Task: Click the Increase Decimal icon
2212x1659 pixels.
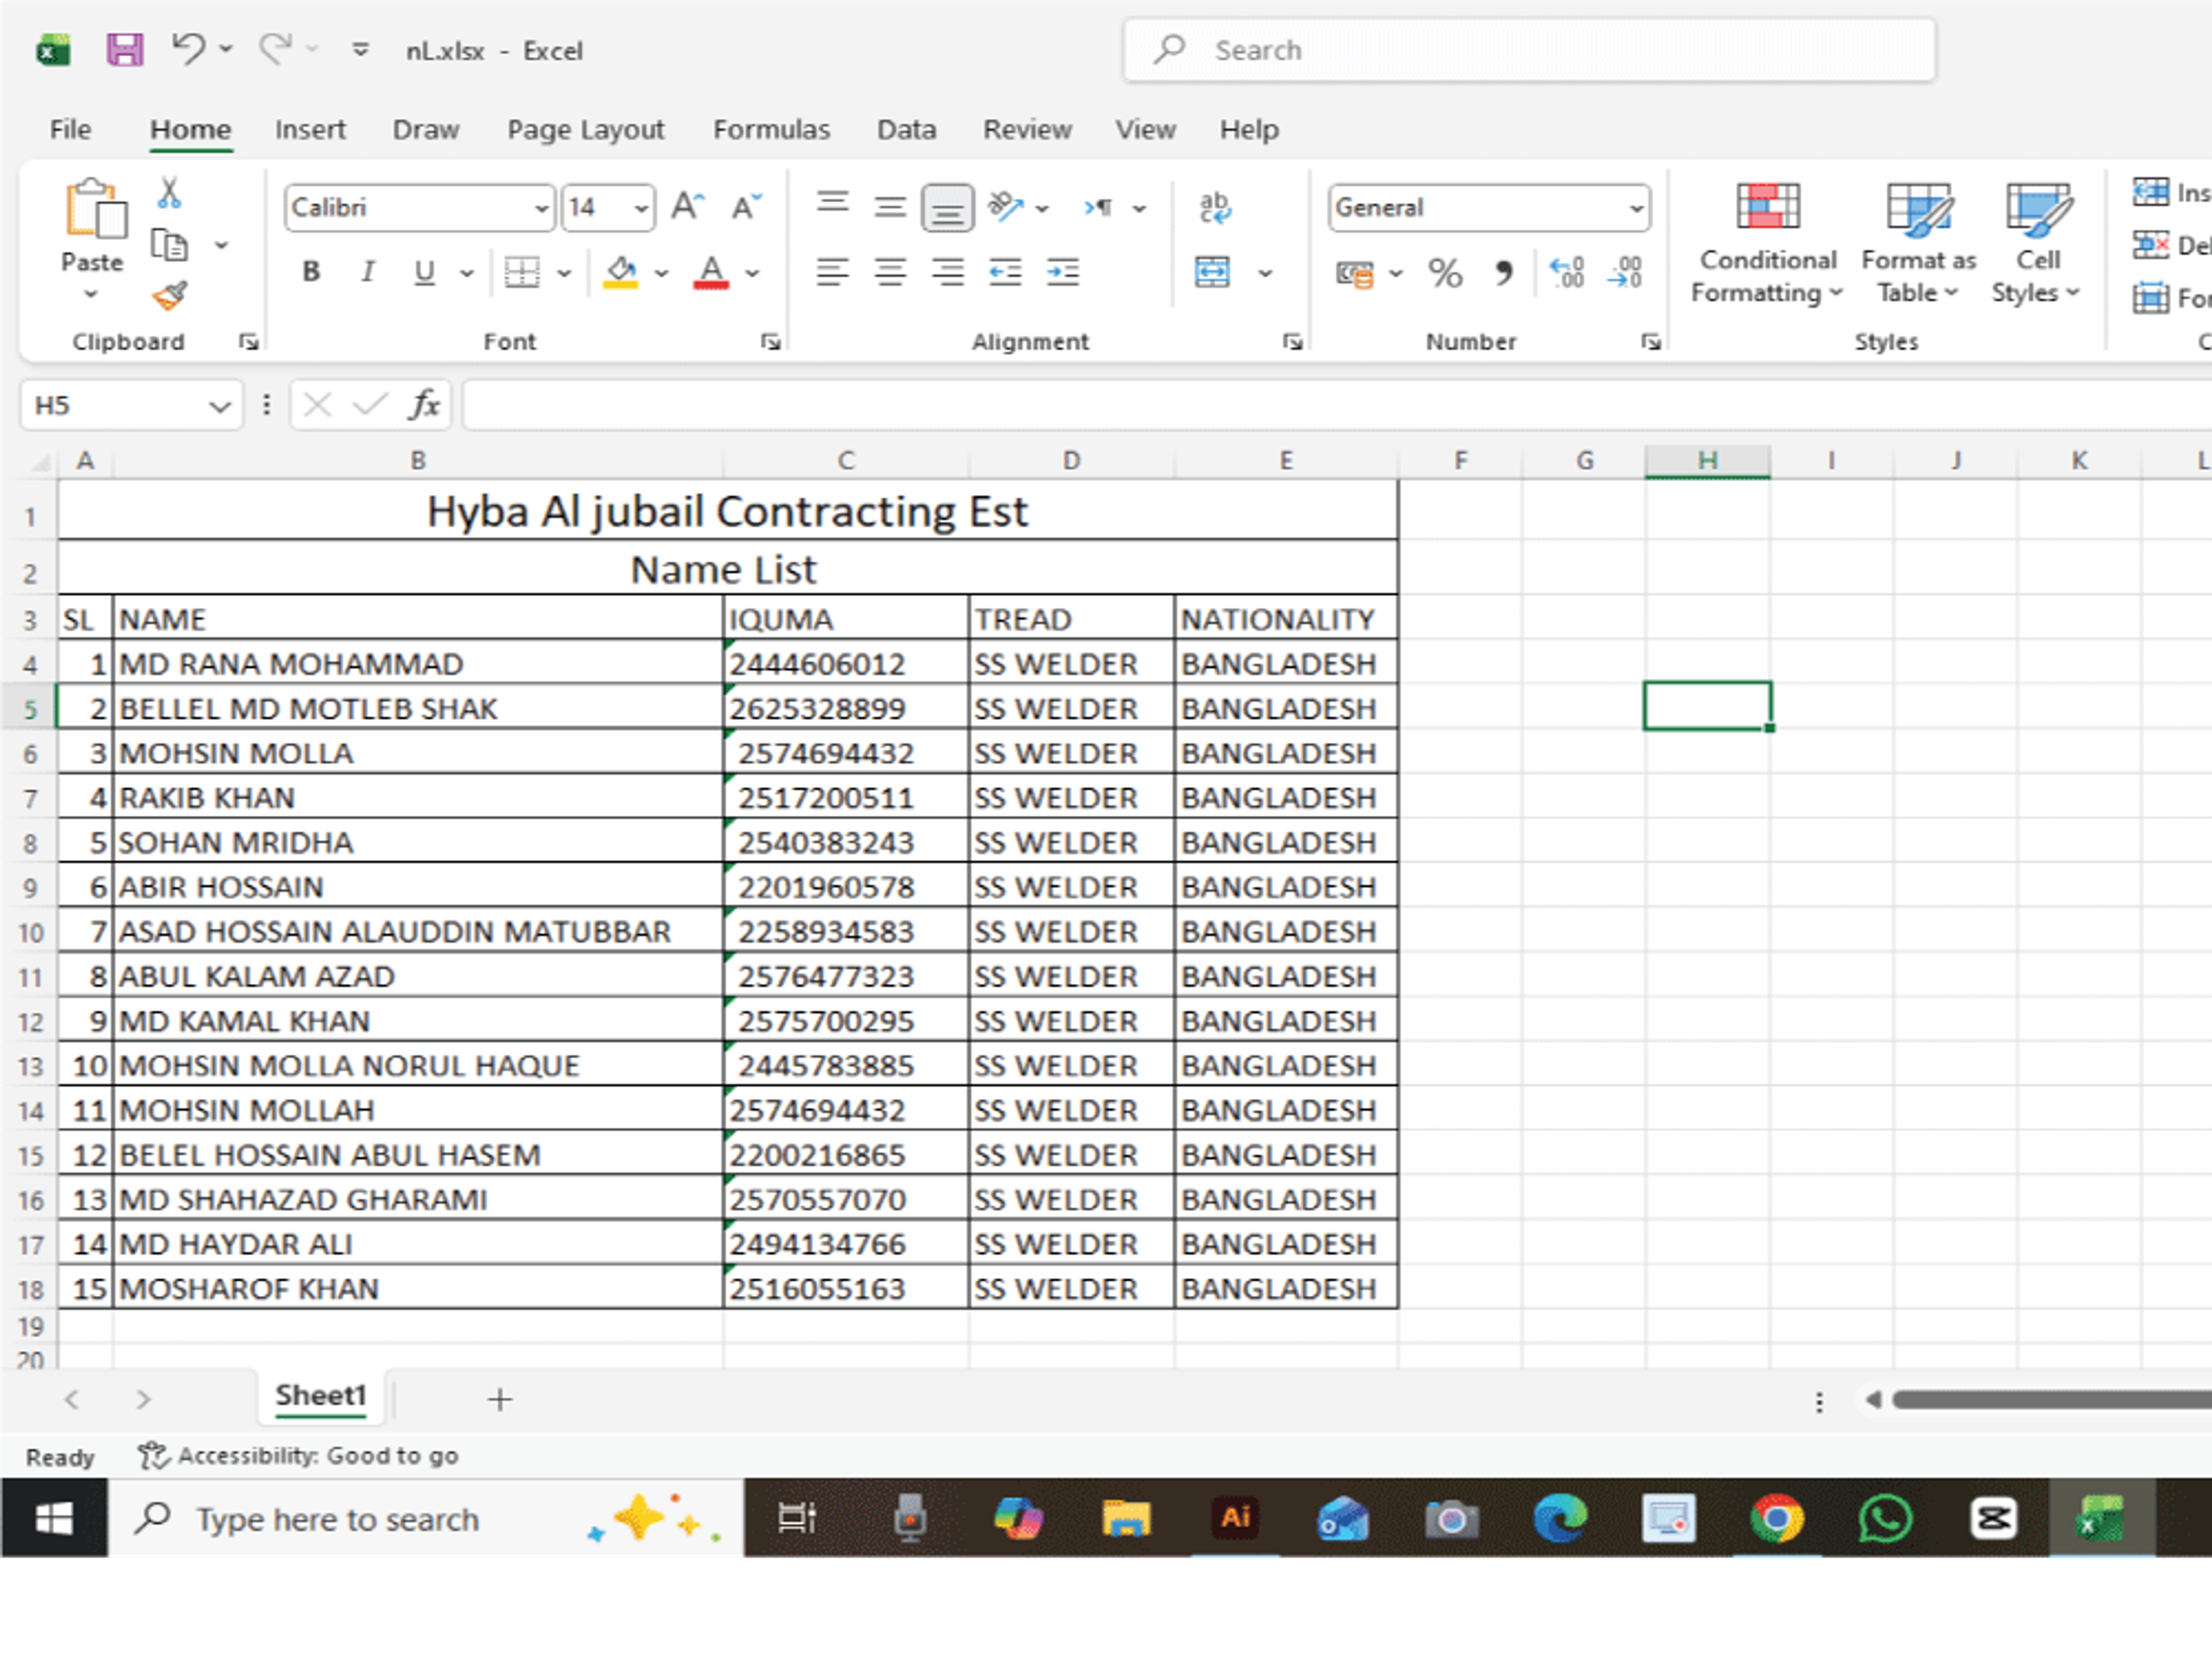Action: [1566, 272]
